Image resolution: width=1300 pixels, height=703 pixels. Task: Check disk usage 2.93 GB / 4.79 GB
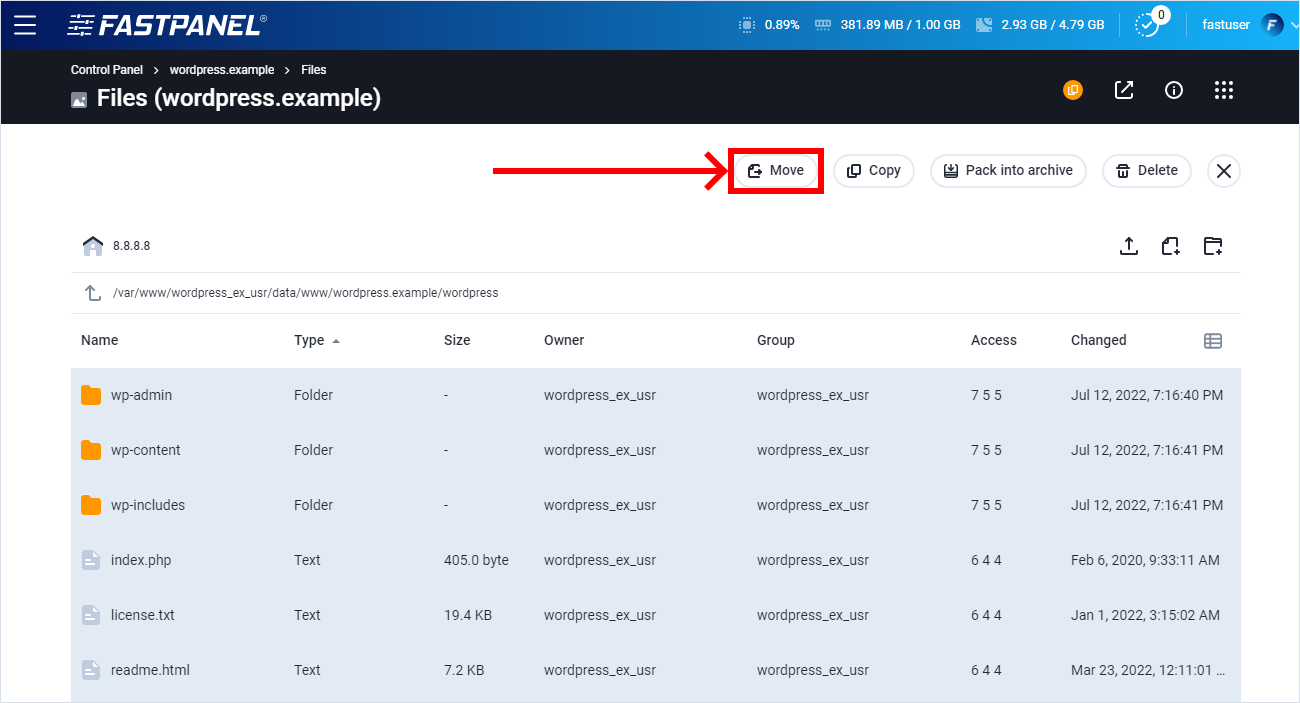[x=1040, y=25]
